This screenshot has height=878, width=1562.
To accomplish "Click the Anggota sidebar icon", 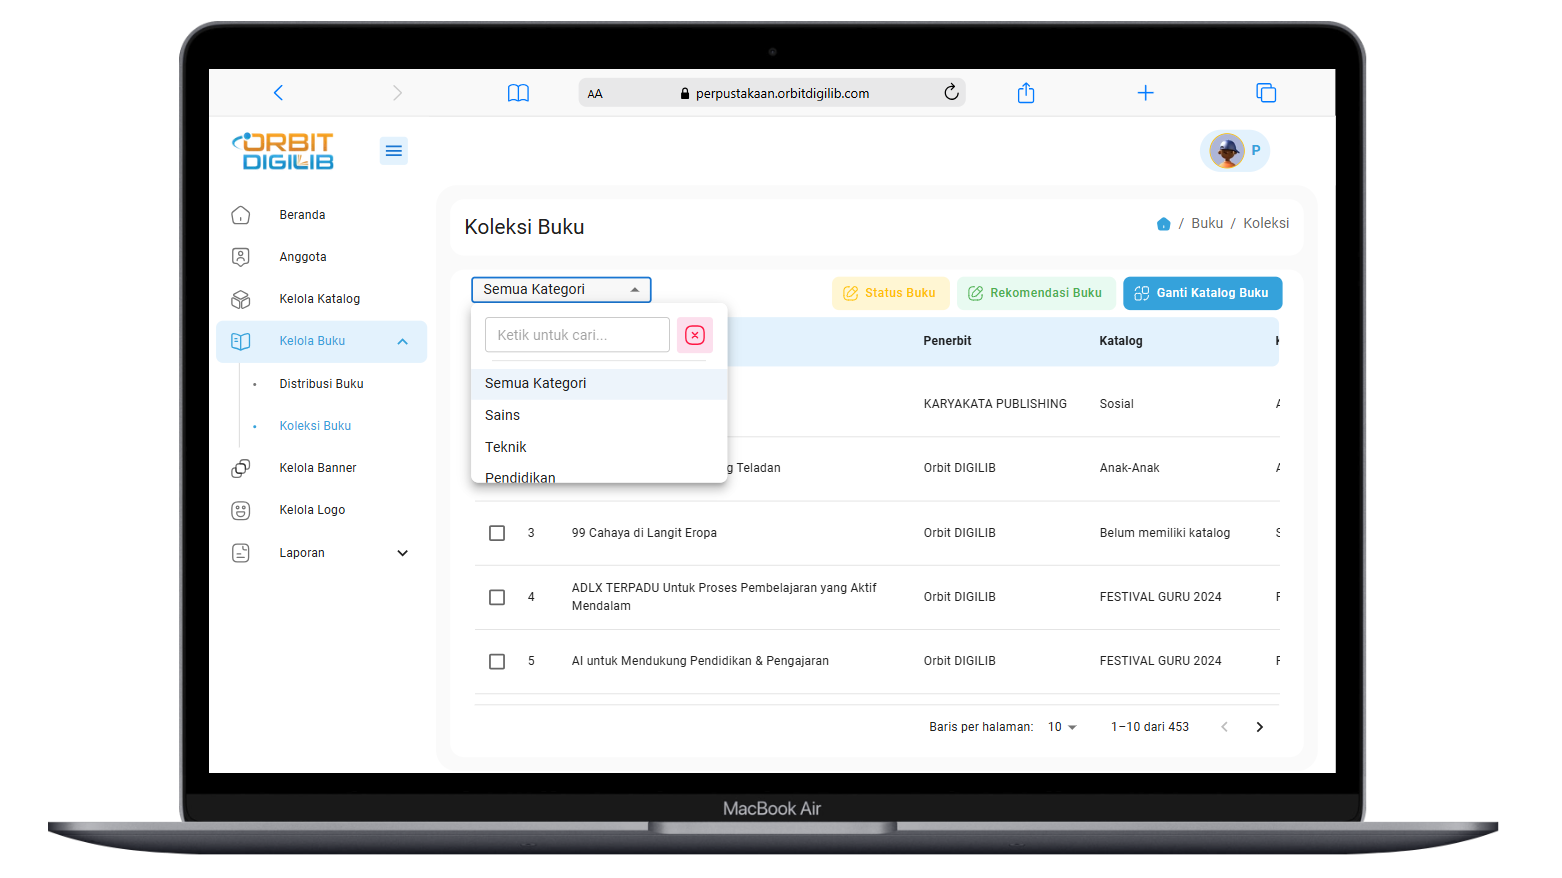I will [241, 257].
